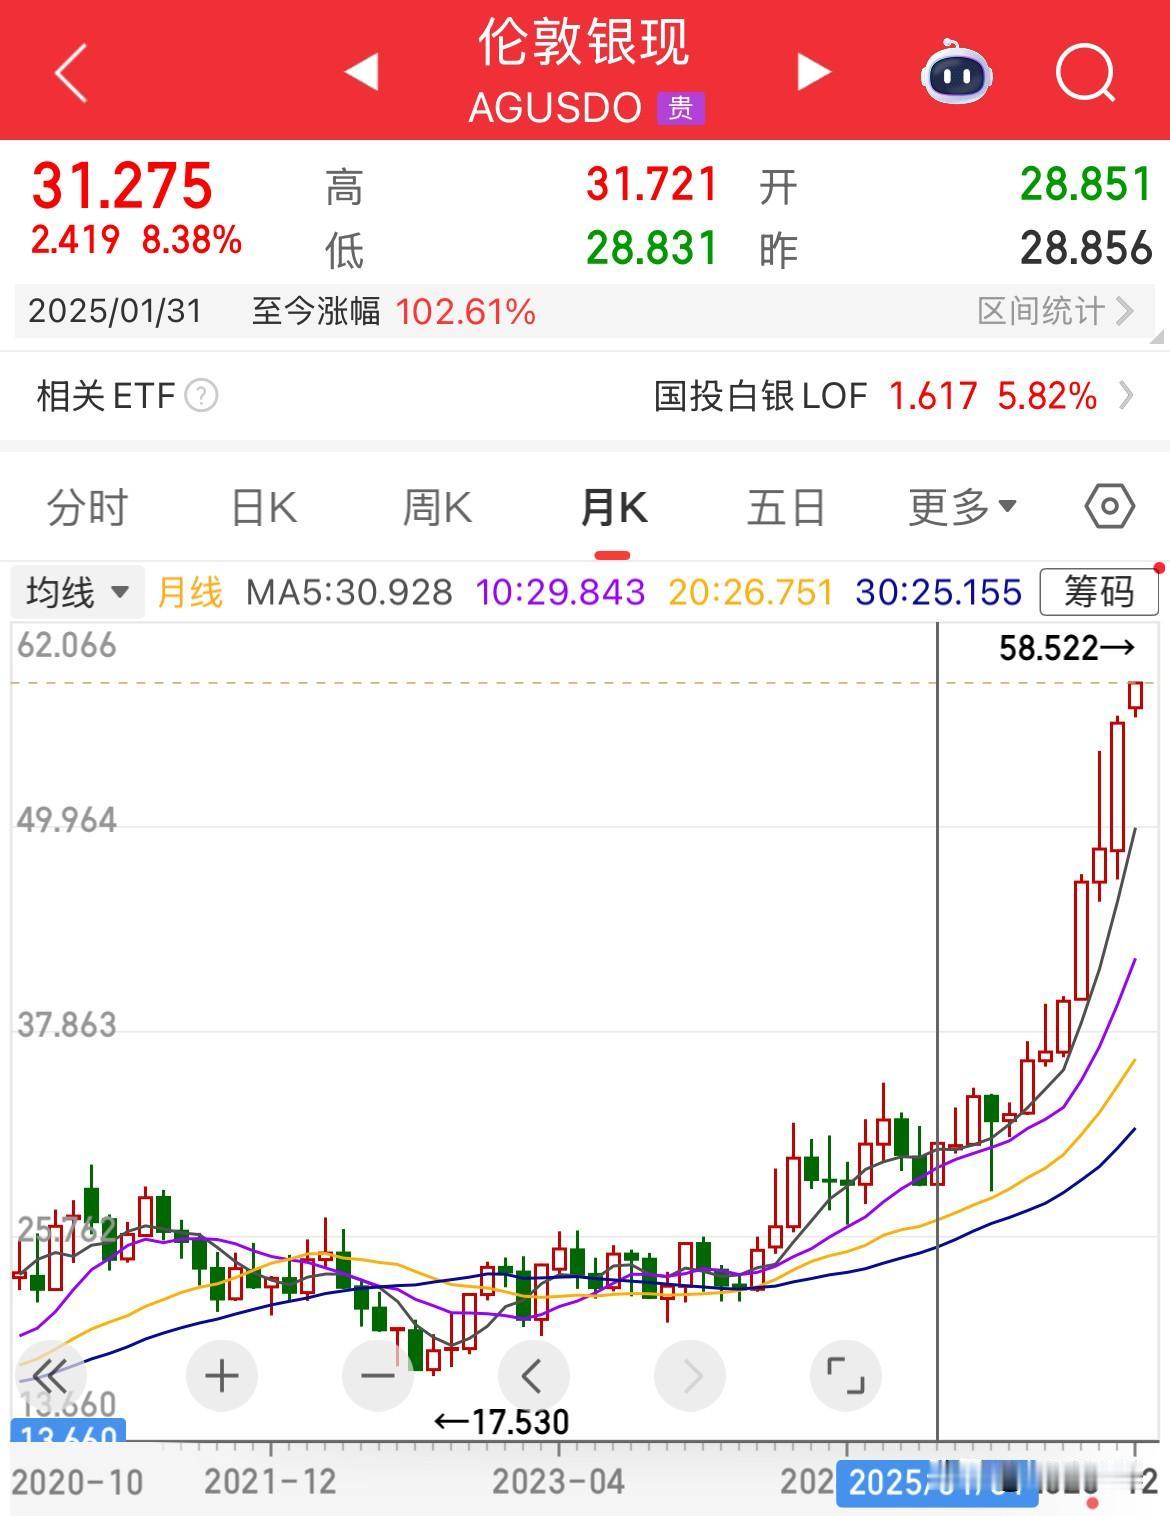
Task: Tap the latest candlestick at the top
Action: click(1136, 697)
